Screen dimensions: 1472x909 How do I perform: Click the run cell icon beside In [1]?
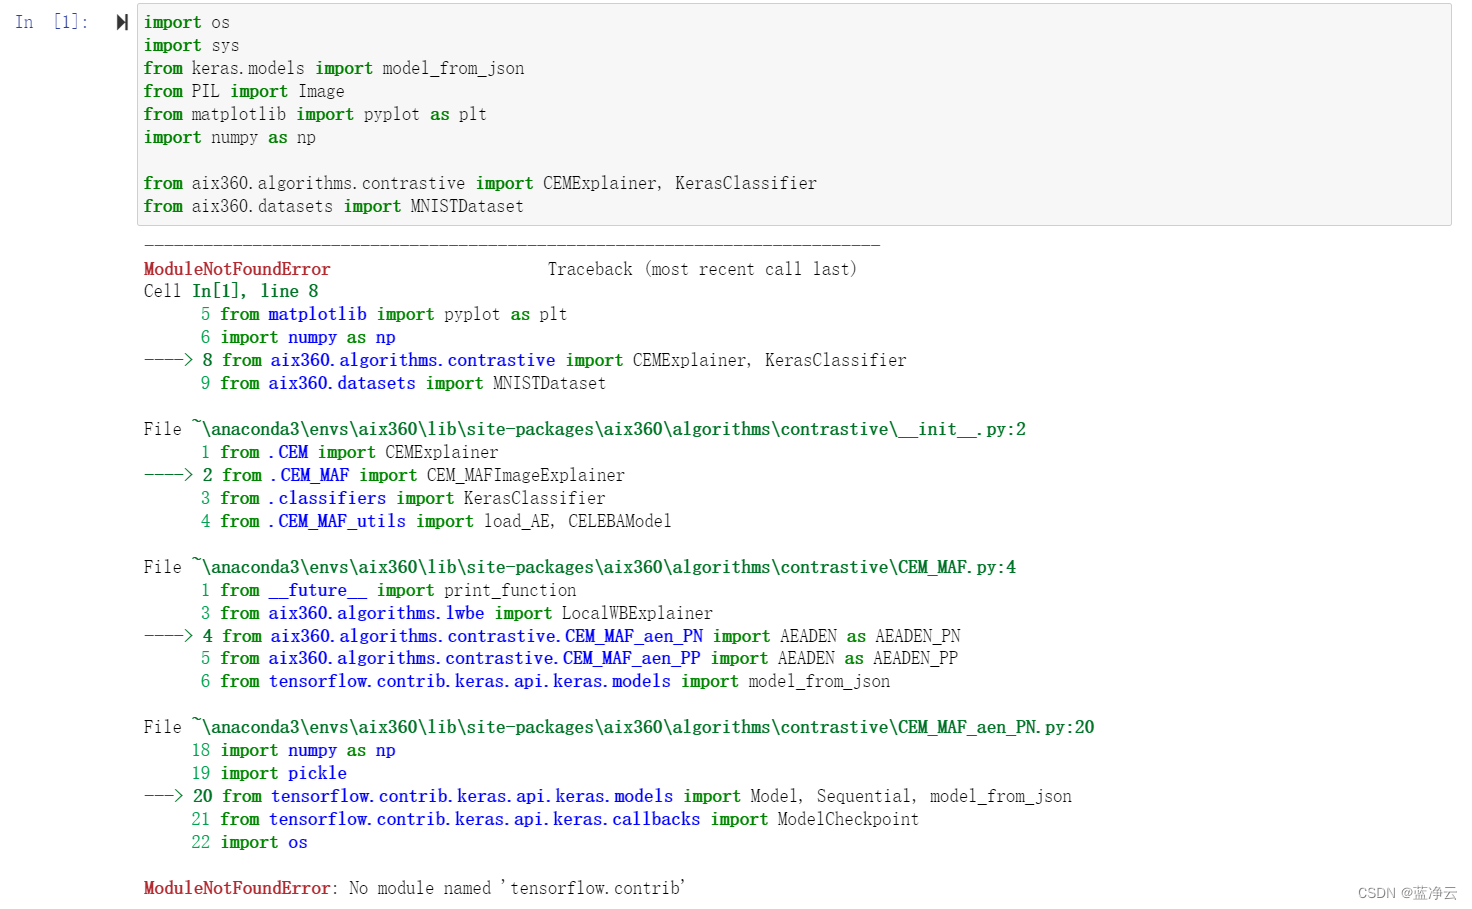click(x=122, y=22)
